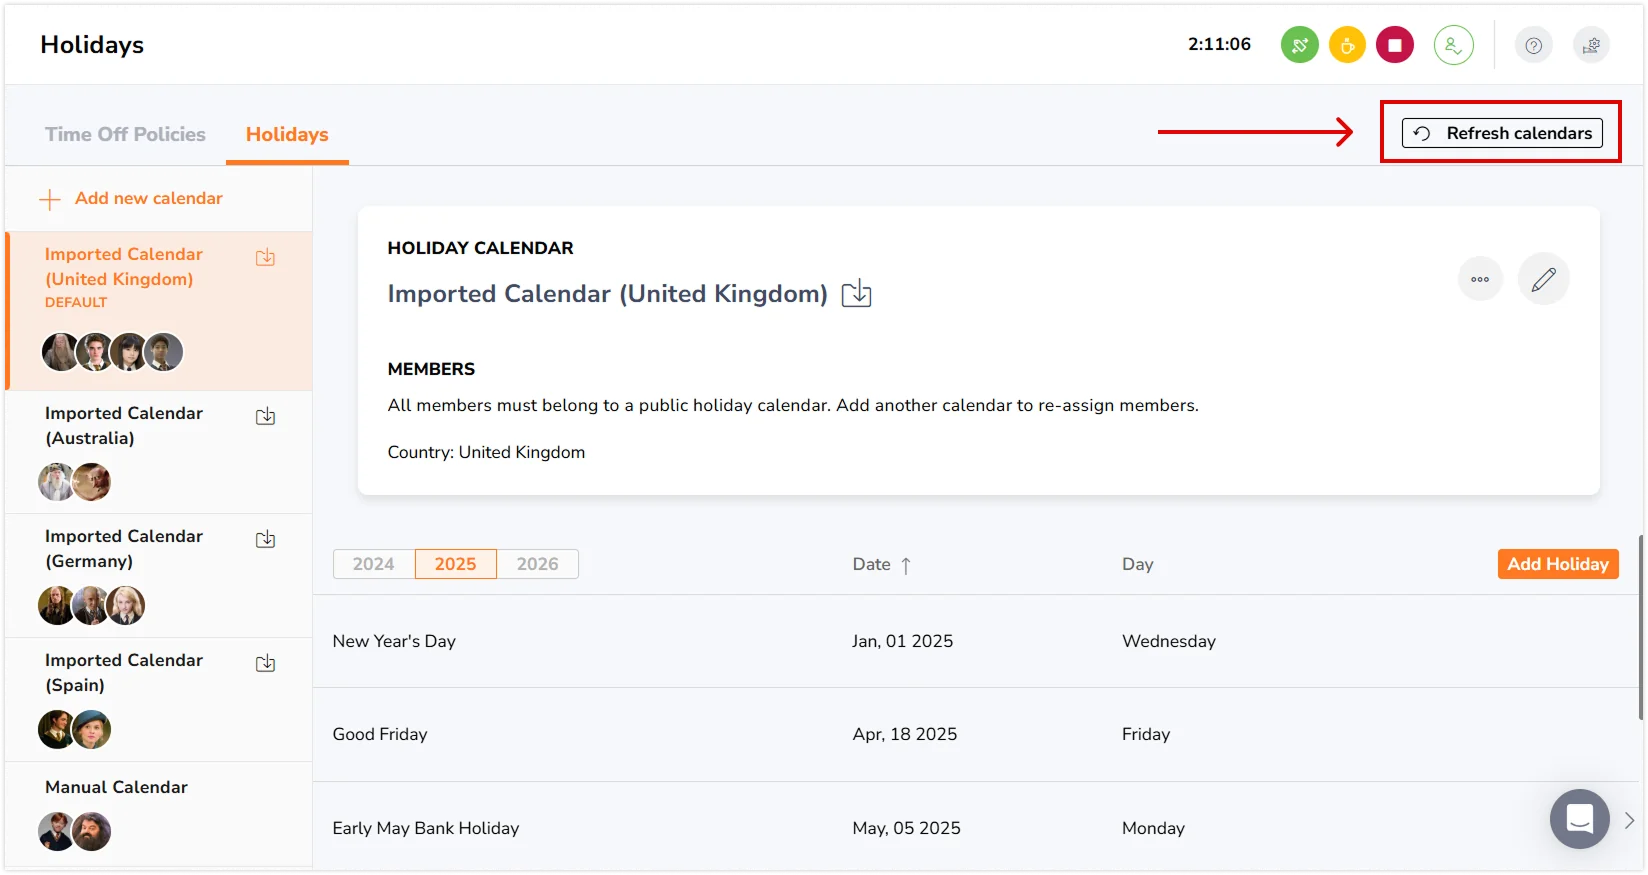Click the yellow break timer icon
This screenshot has width=1648, height=875.
(1347, 45)
